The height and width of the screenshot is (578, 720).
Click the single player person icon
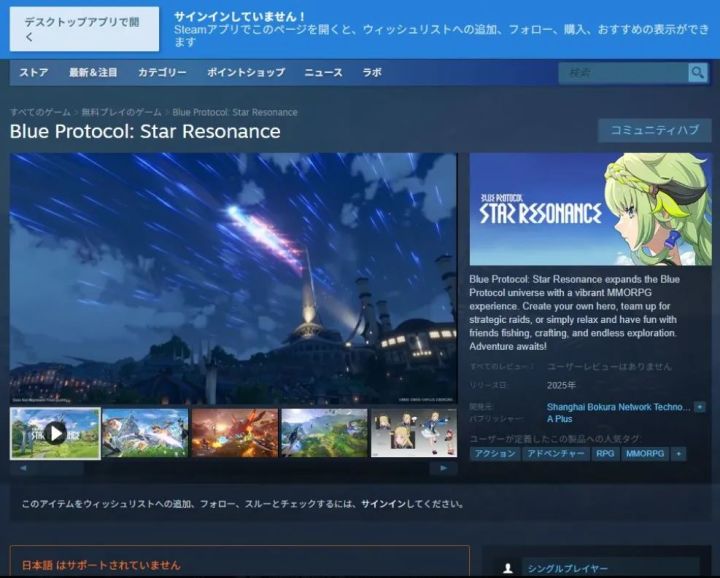[x=507, y=568]
